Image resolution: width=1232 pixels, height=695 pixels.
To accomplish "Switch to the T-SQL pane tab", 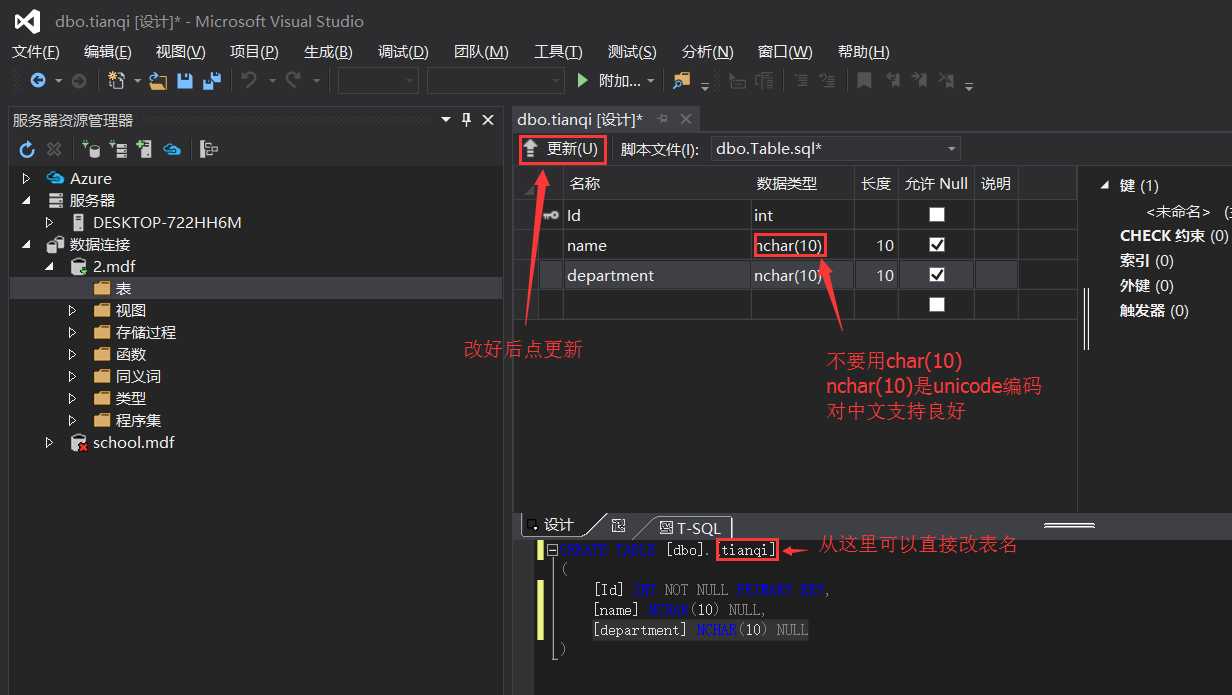I will pyautogui.click(x=689, y=527).
